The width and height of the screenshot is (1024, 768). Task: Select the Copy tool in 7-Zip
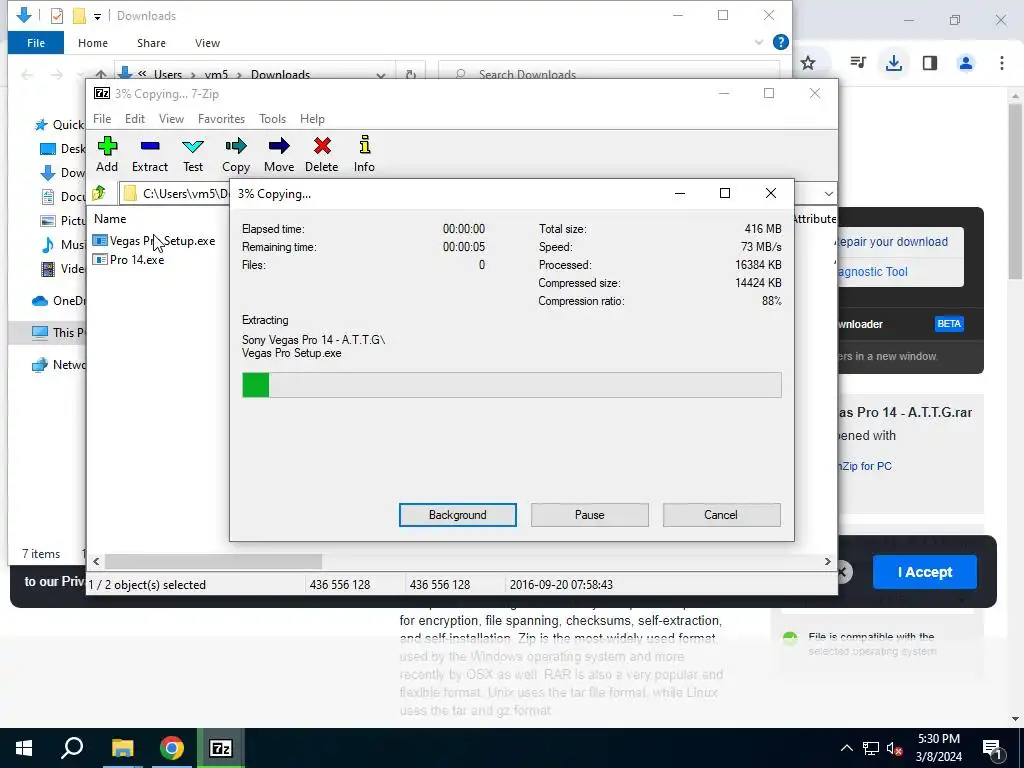pos(236,154)
